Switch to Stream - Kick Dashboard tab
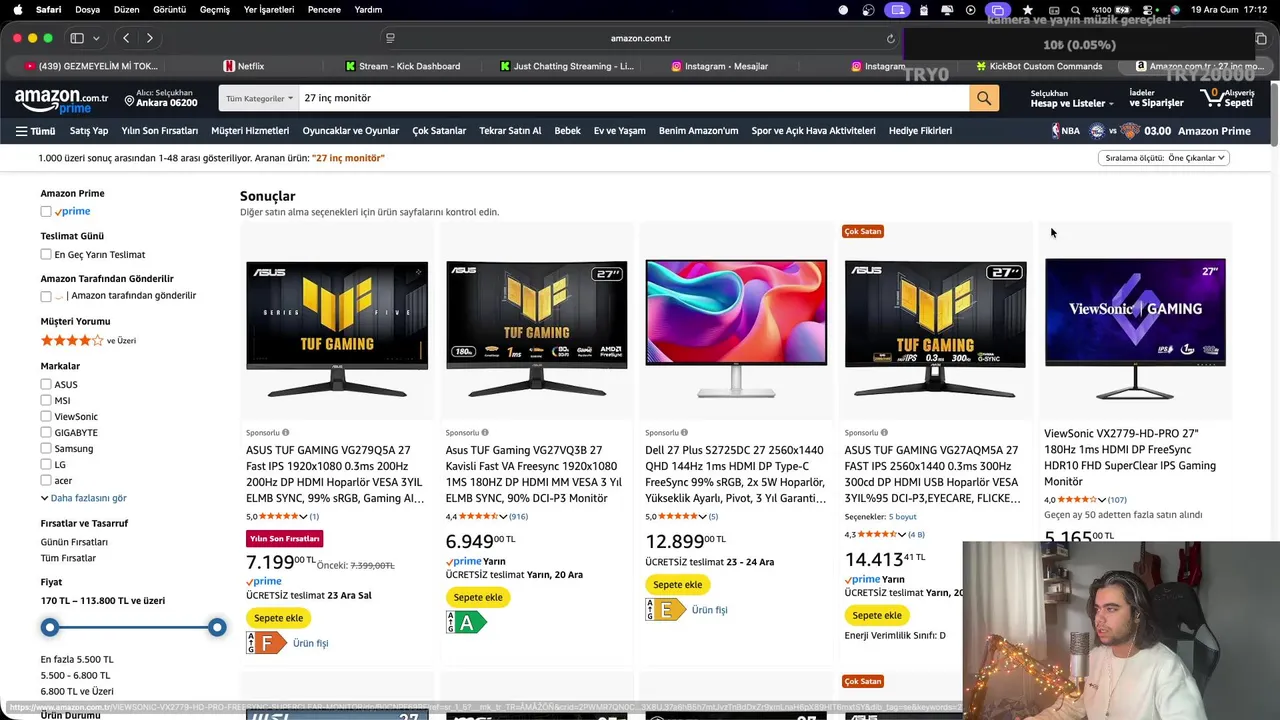Screen dimensions: 1280x720 click(x=403, y=66)
